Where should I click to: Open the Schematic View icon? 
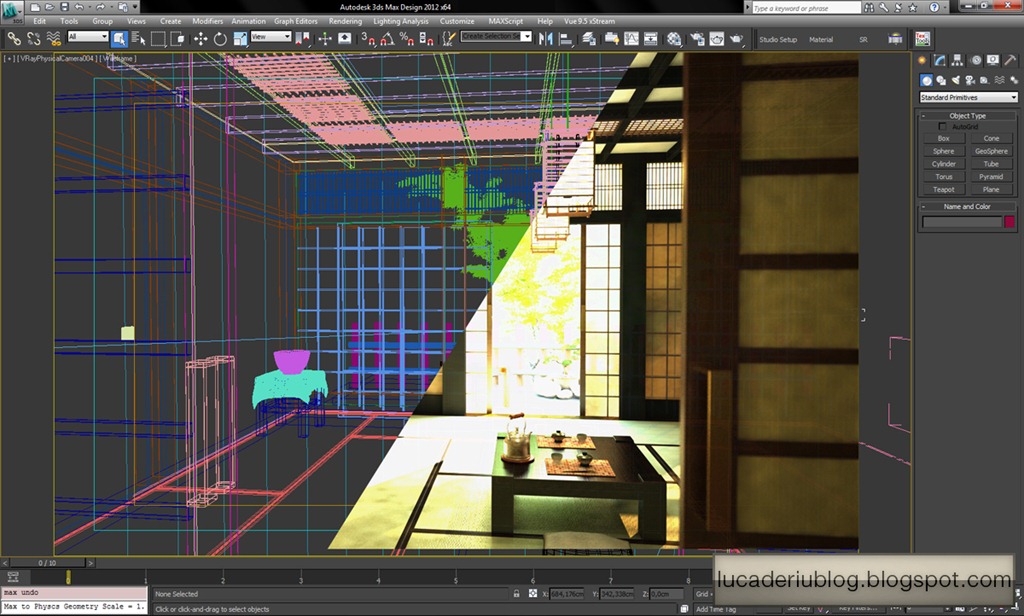click(x=651, y=39)
